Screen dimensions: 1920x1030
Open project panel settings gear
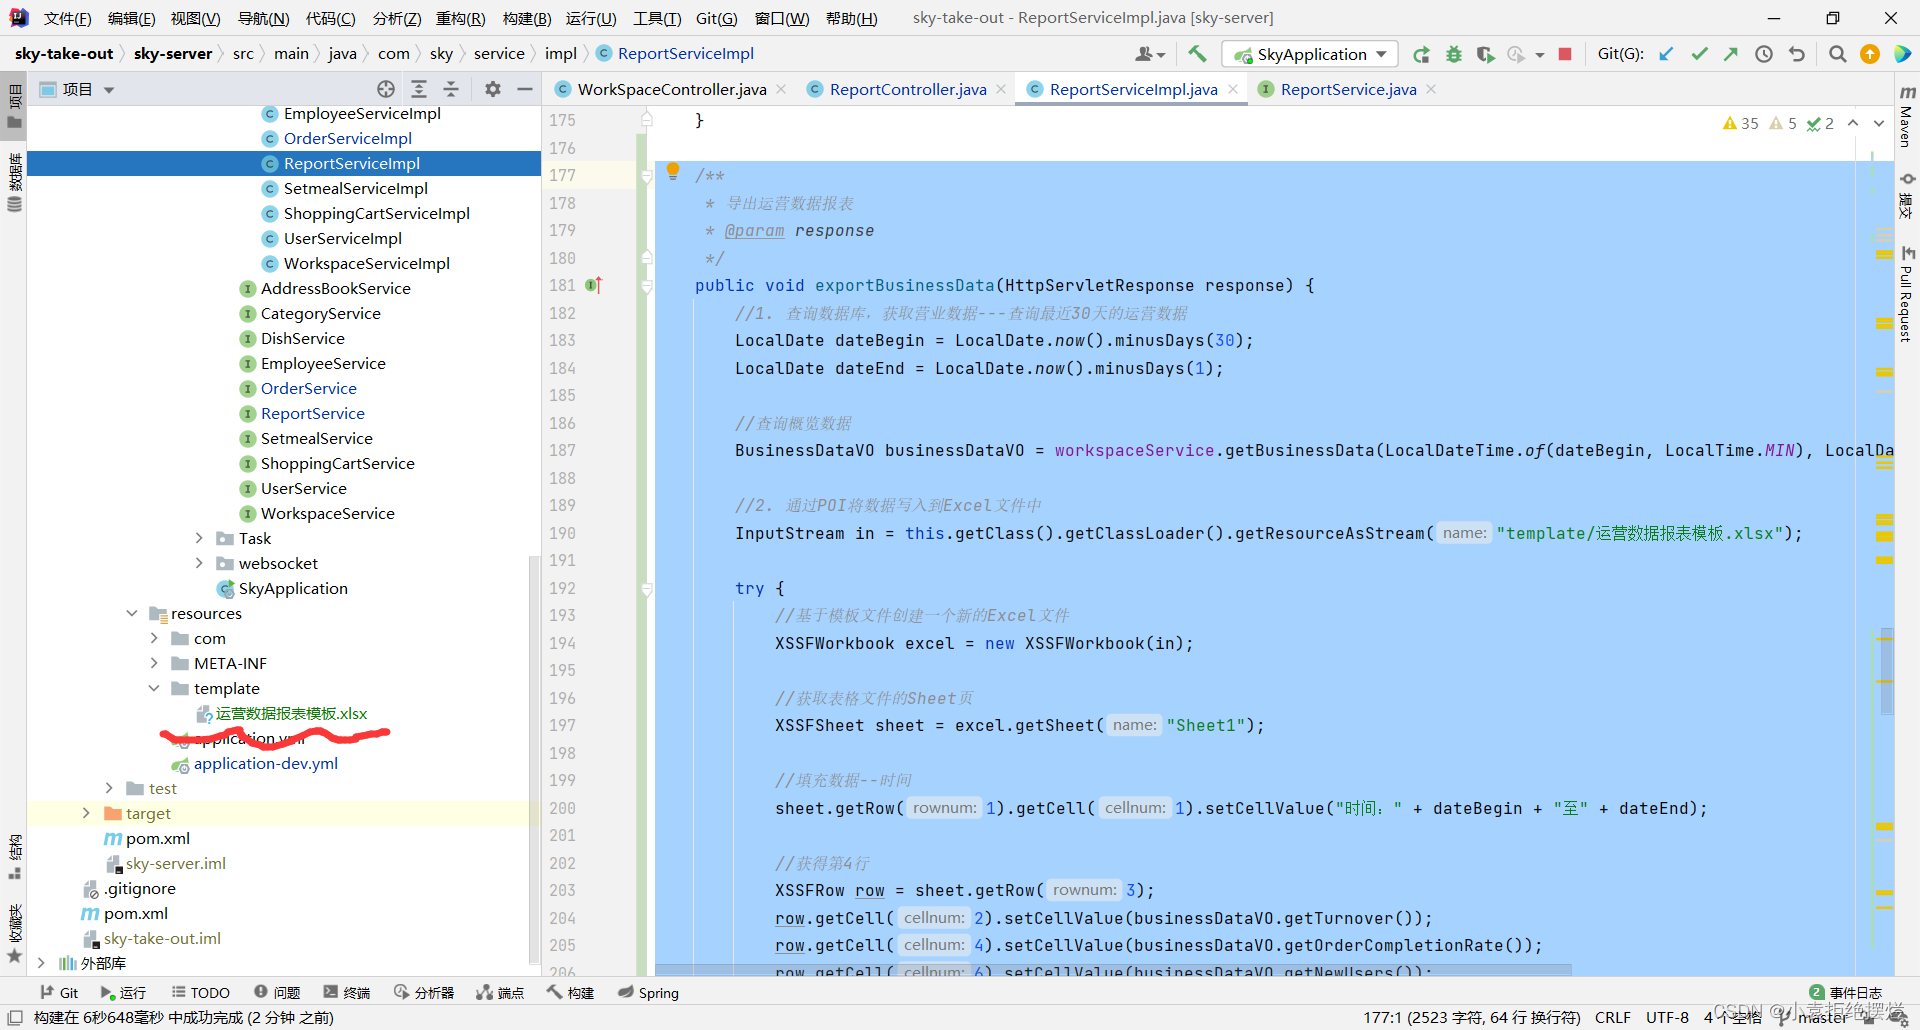click(x=492, y=89)
